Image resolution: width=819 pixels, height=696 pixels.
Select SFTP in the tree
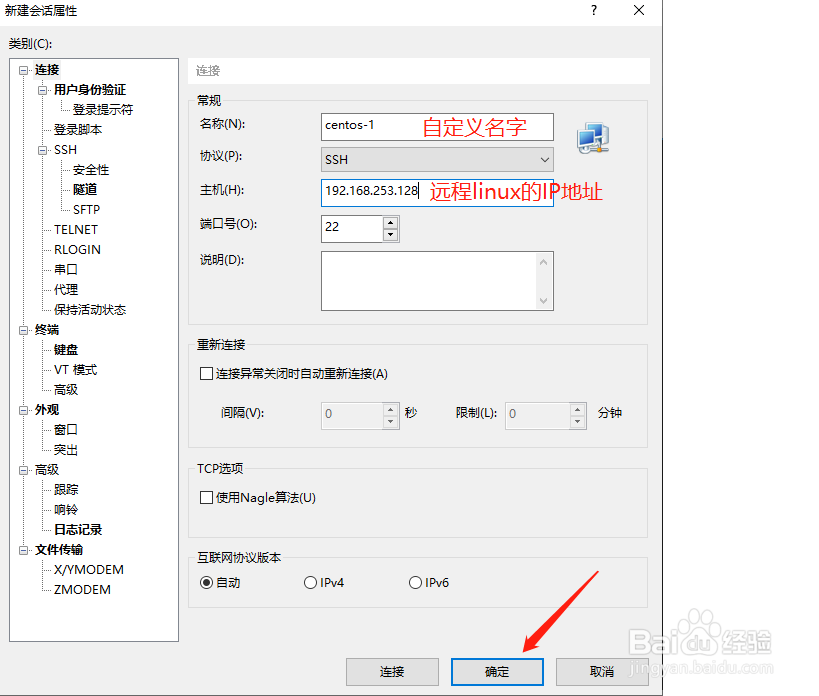(x=86, y=209)
